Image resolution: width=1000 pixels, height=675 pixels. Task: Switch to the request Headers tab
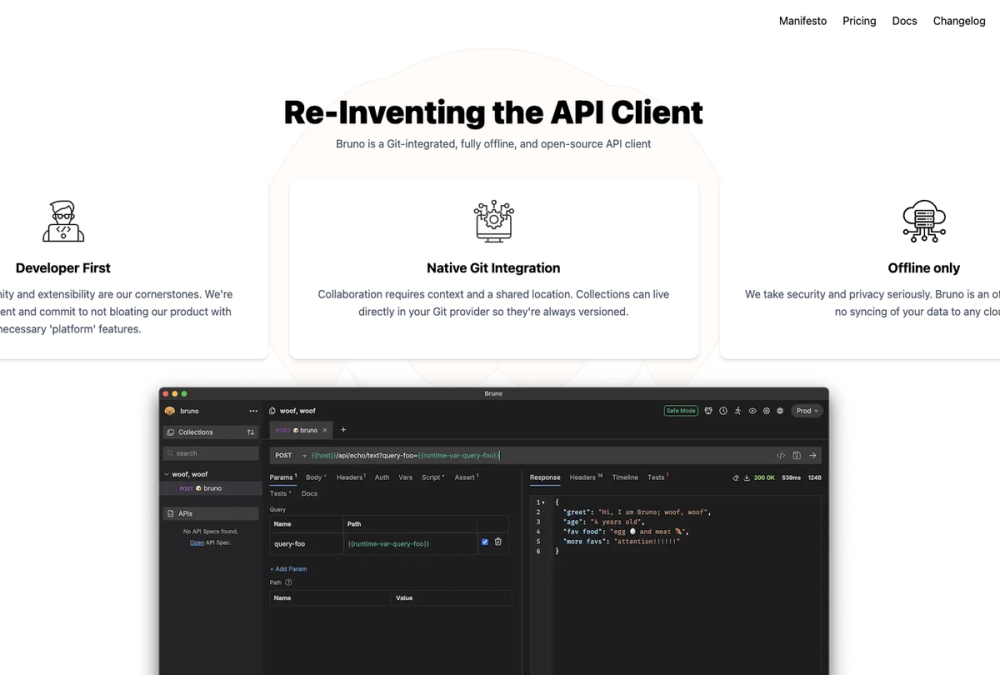click(x=351, y=477)
